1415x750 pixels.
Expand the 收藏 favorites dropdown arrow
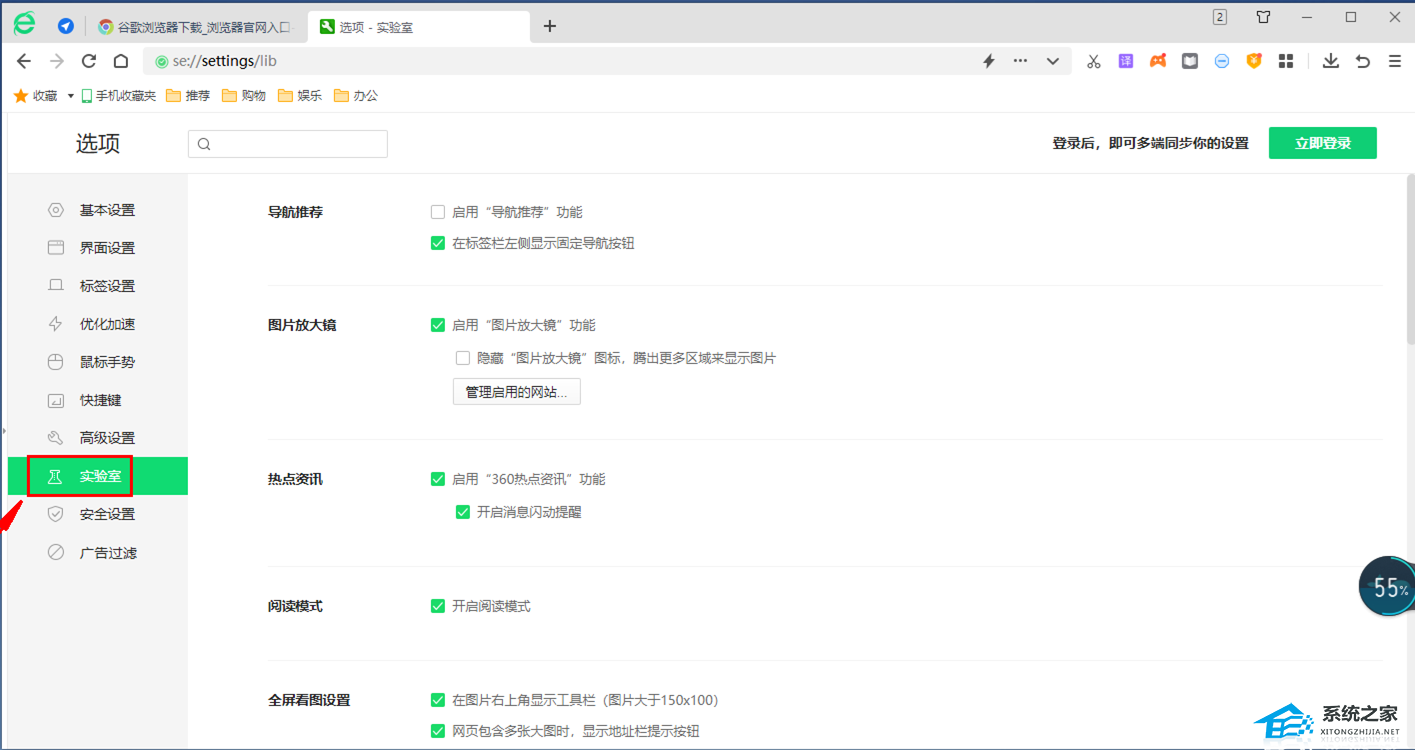[71, 96]
